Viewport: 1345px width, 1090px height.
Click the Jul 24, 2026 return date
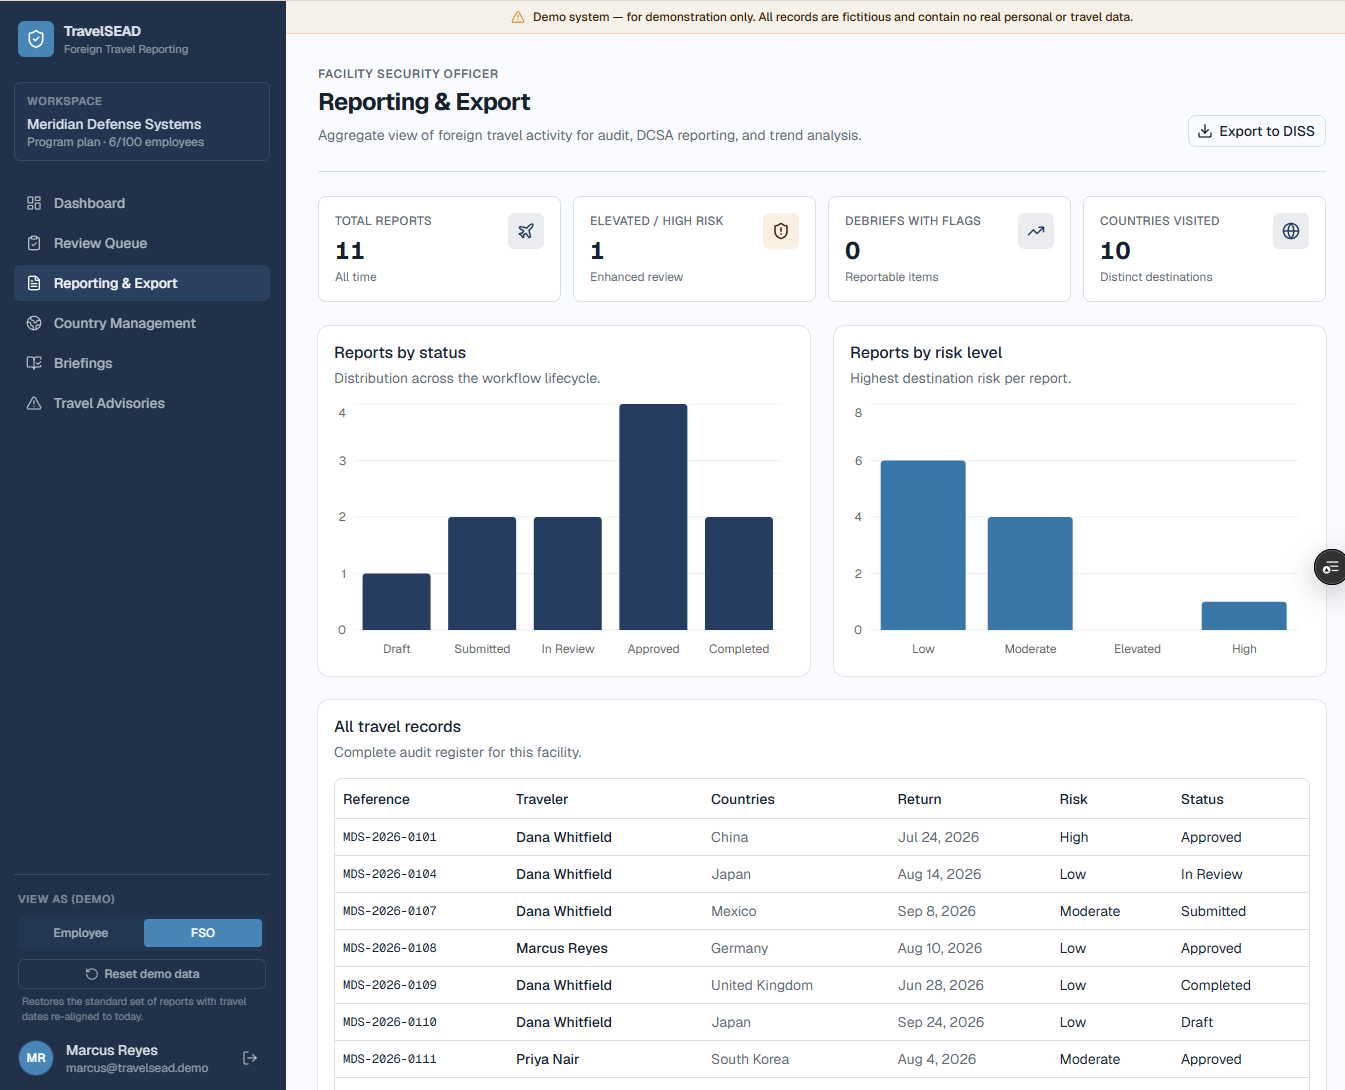point(938,837)
